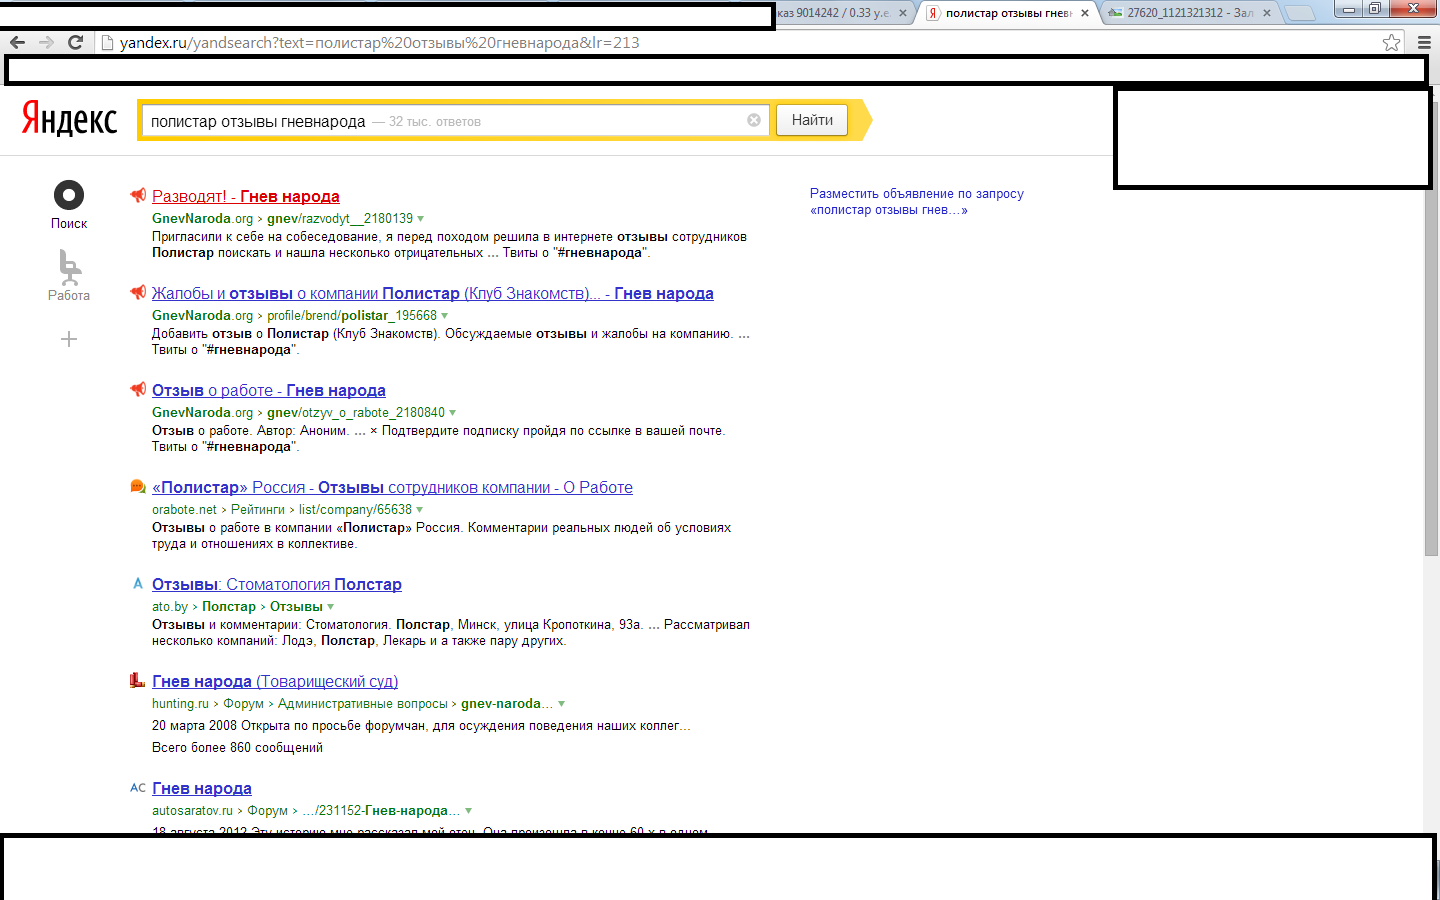Click favicon beside Стоматология Полстар result
1440x900 pixels.
(138, 584)
